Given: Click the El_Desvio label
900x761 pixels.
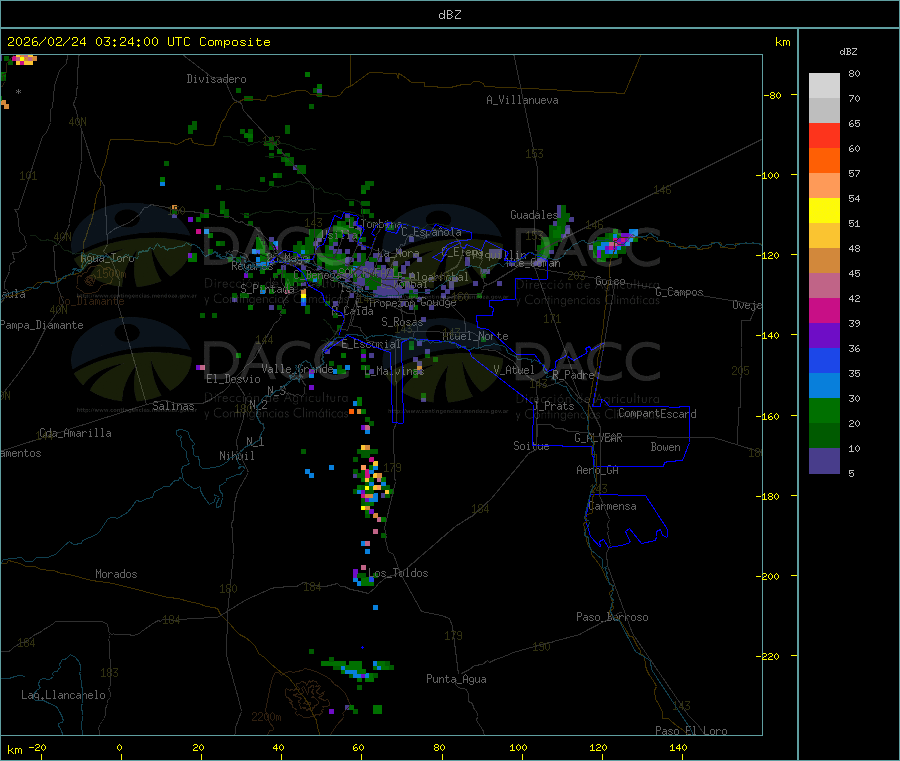Looking at the screenshot, I should point(233,379).
